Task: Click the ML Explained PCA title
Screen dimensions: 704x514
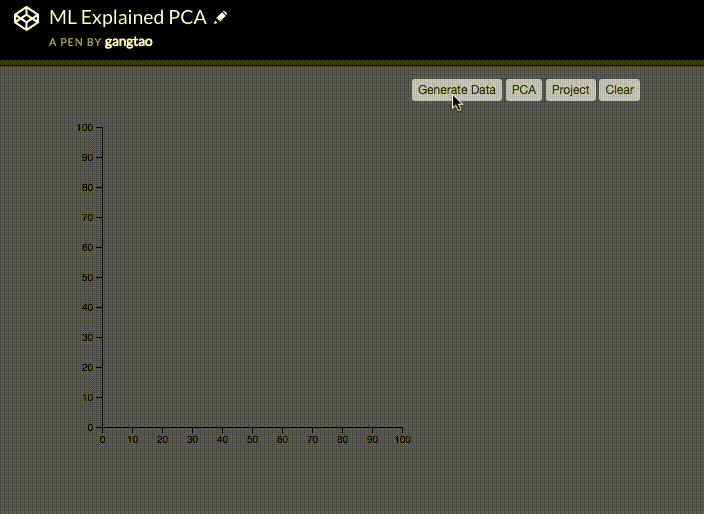Action: [x=128, y=18]
